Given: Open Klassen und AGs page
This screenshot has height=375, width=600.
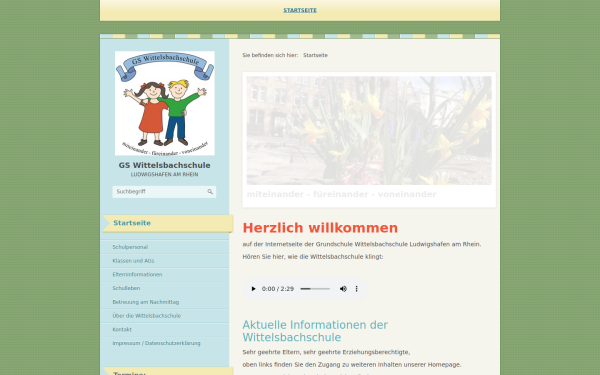Looking at the screenshot, I should pyautogui.click(x=133, y=261).
